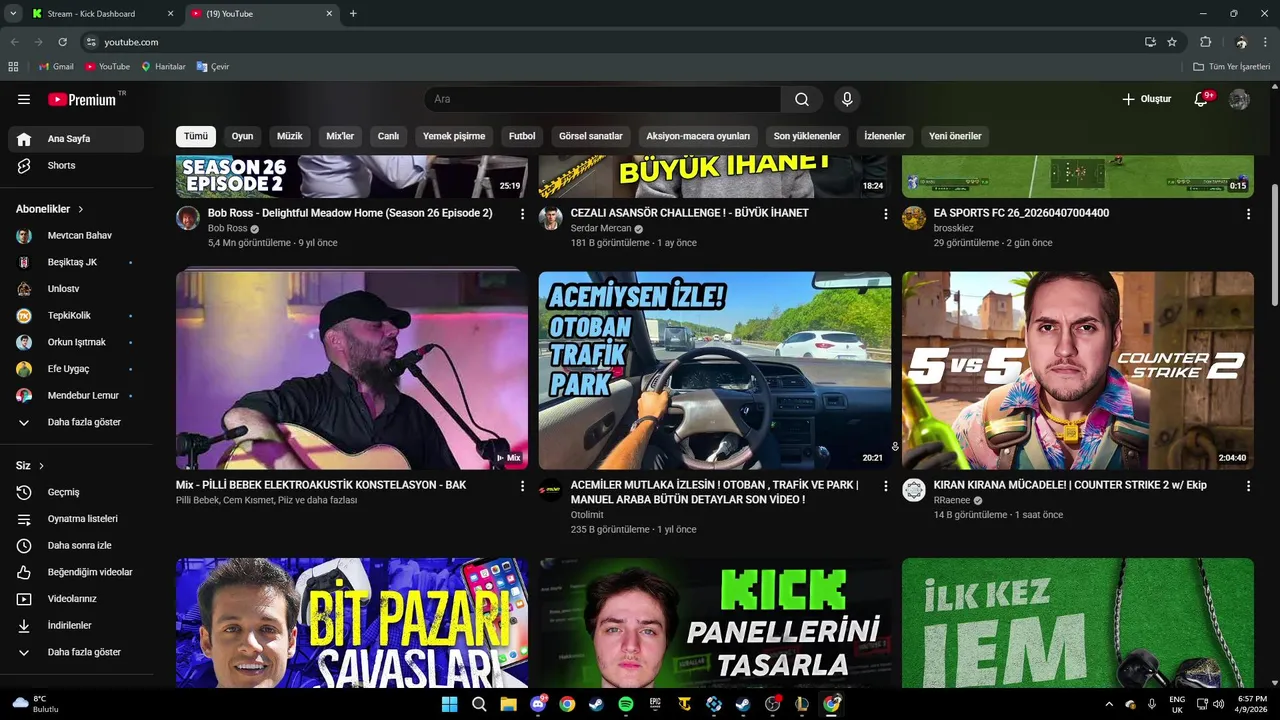Select the Mix'ler filter chip

[x=340, y=136]
